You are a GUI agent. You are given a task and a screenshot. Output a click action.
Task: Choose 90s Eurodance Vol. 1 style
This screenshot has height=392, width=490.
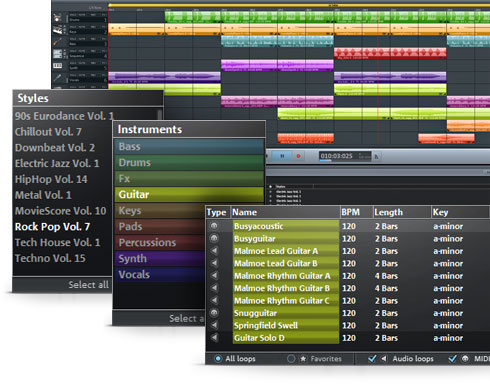(x=64, y=116)
